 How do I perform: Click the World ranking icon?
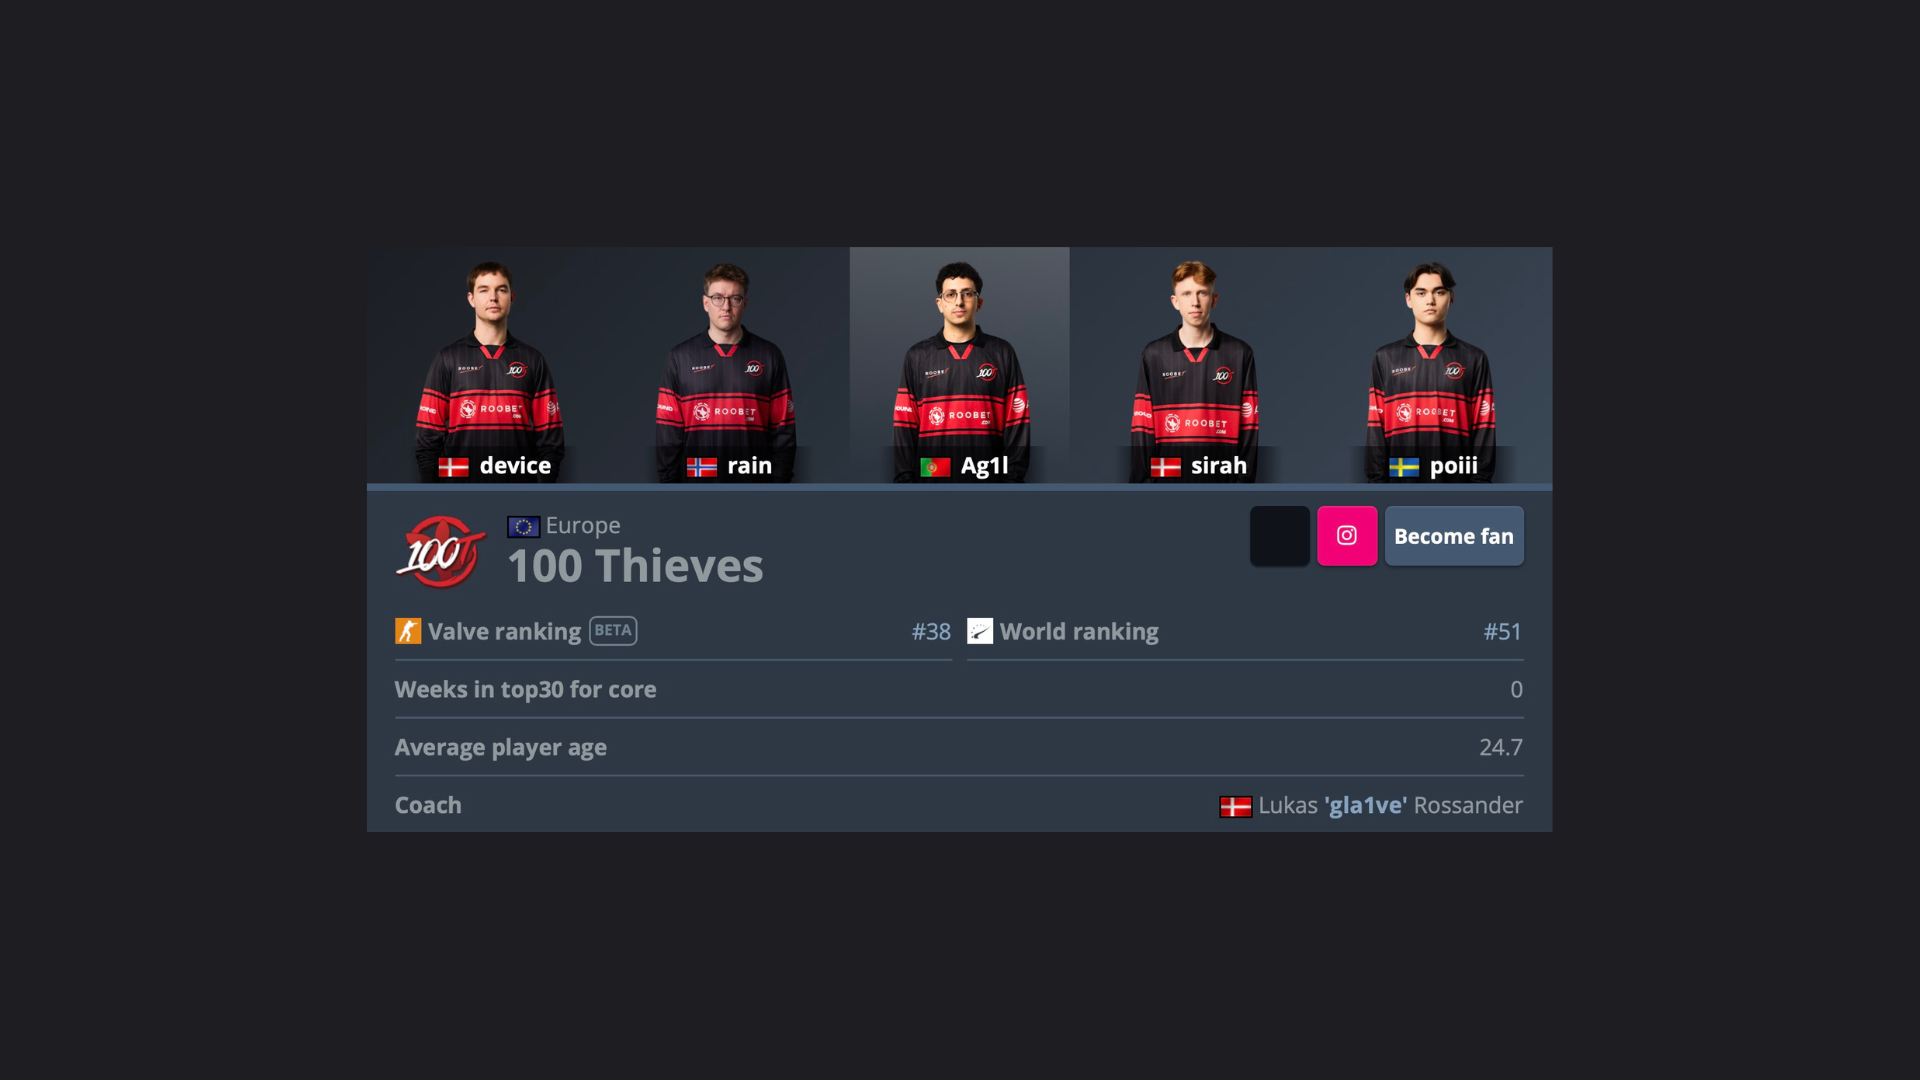pyautogui.click(x=980, y=631)
